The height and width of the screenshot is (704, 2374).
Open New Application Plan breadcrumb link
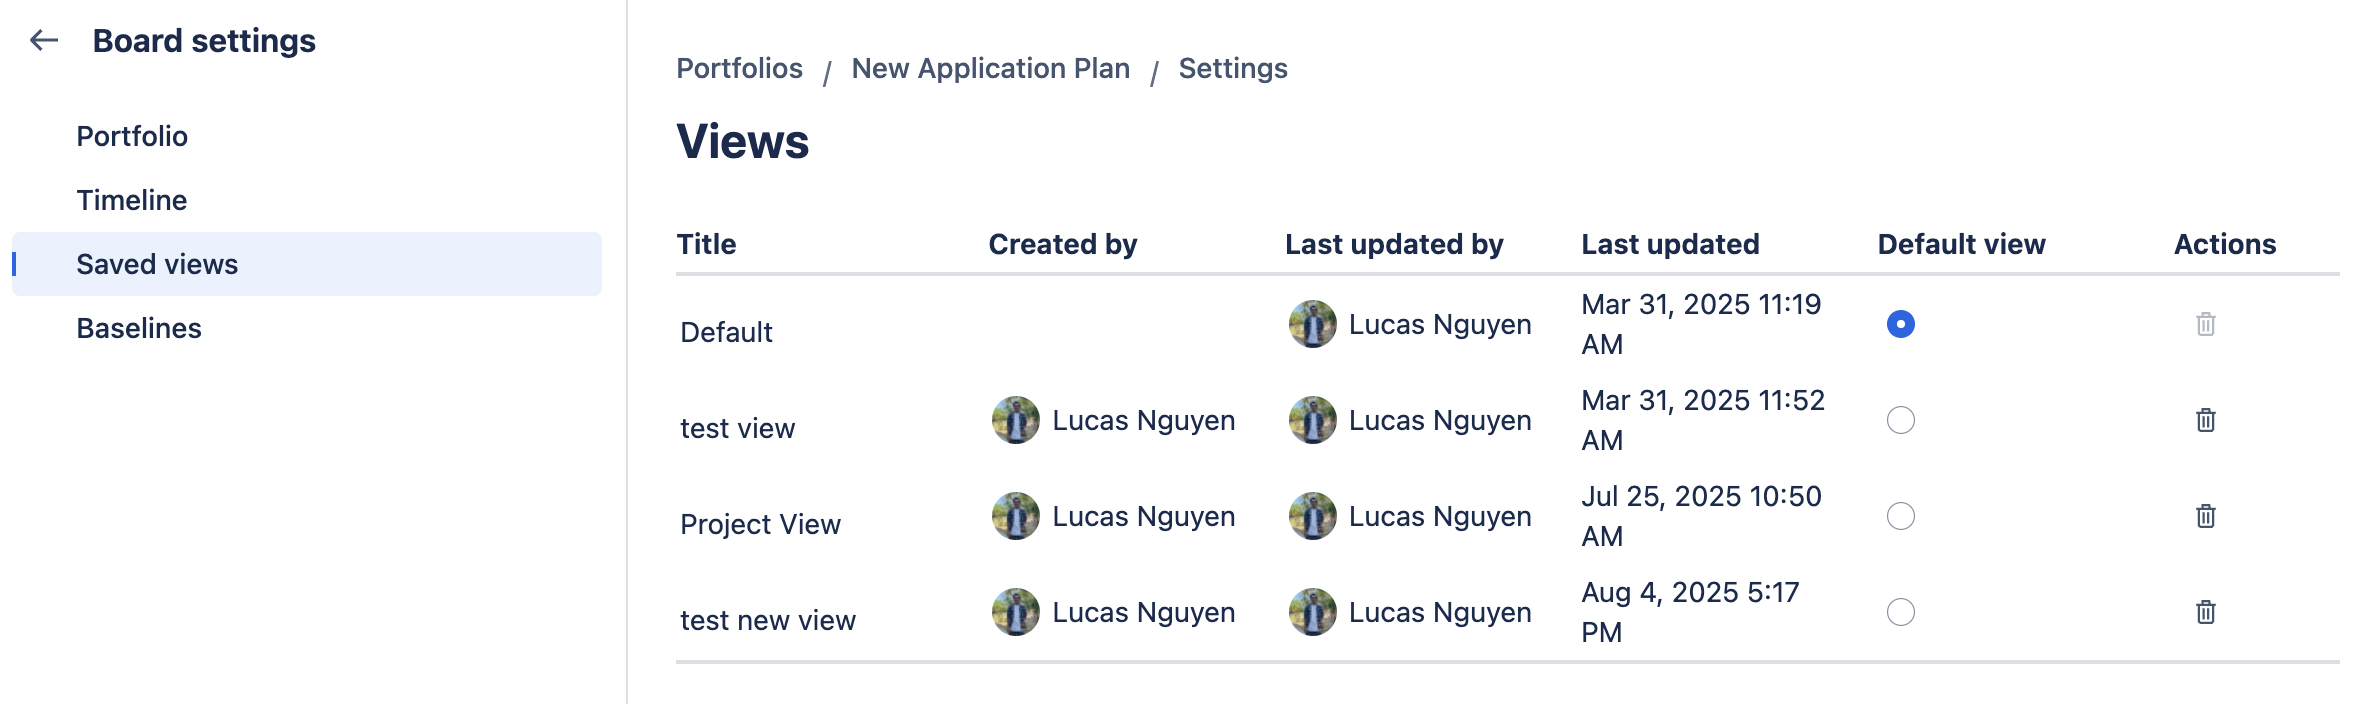[x=990, y=68]
